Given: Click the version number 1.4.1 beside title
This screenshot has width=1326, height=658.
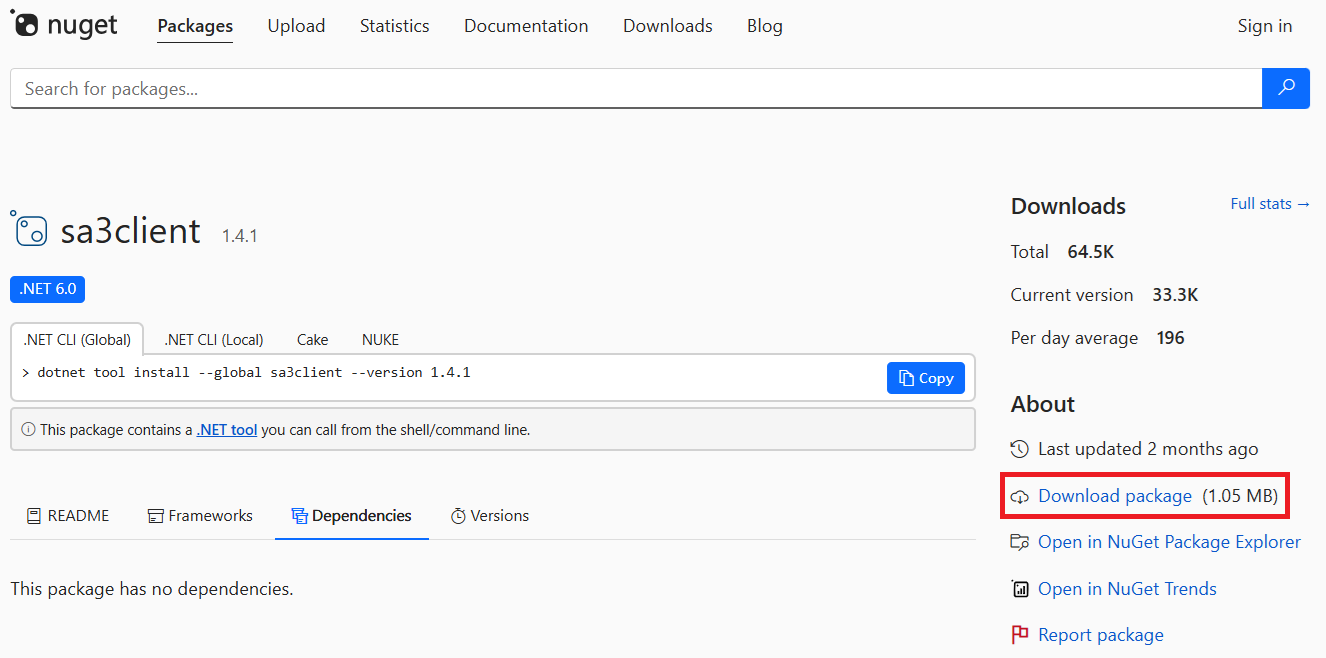Looking at the screenshot, I should click(x=240, y=236).
